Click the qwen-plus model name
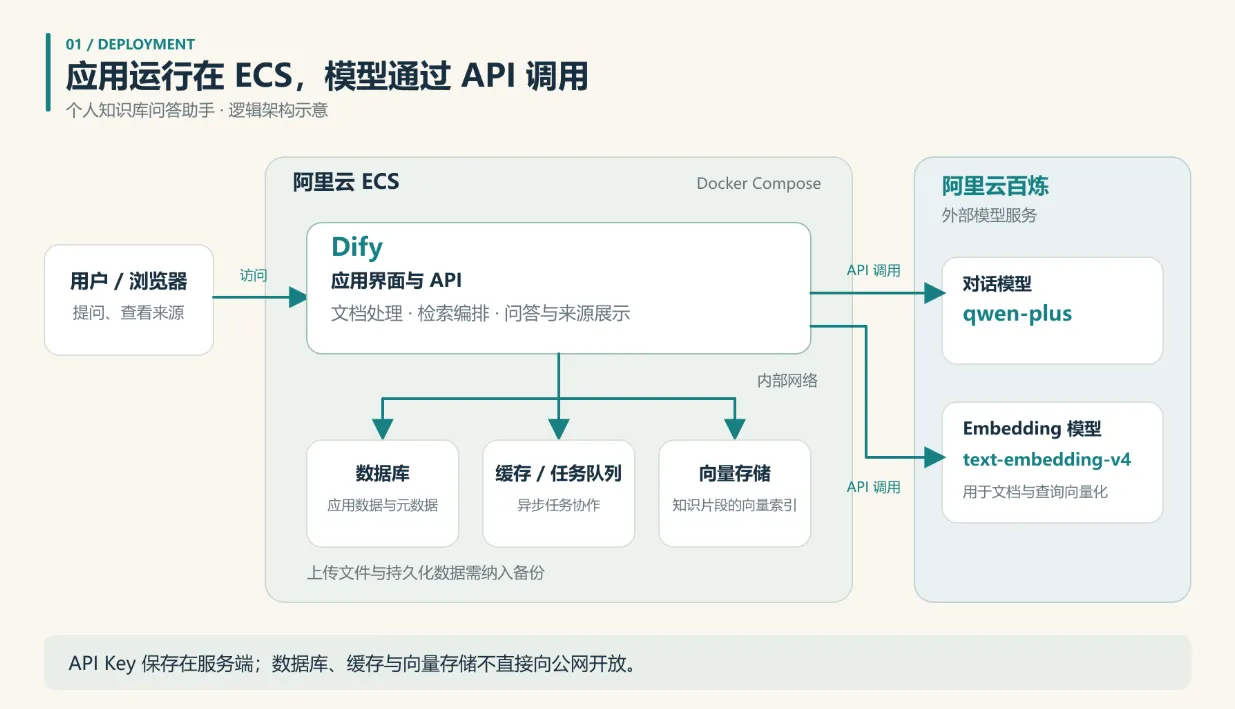Image resolution: width=1235 pixels, height=709 pixels. 1017,314
